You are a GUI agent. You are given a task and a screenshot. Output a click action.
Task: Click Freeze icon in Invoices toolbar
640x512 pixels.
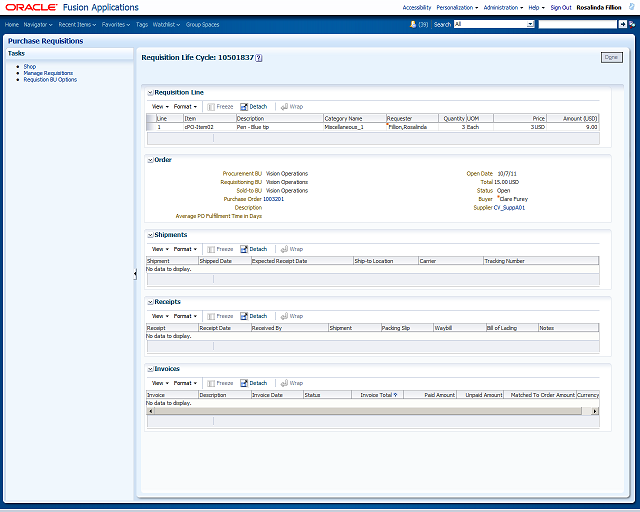pos(211,383)
